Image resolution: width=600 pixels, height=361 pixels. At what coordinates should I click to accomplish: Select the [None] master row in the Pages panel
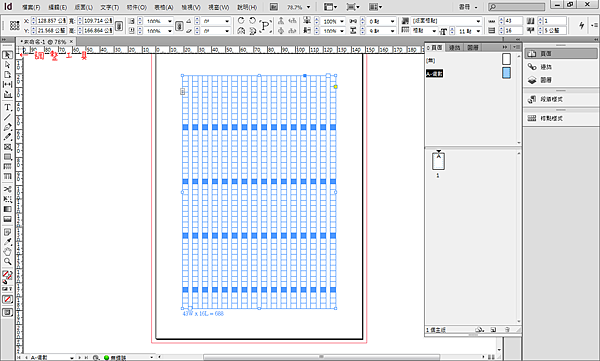(x=468, y=60)
